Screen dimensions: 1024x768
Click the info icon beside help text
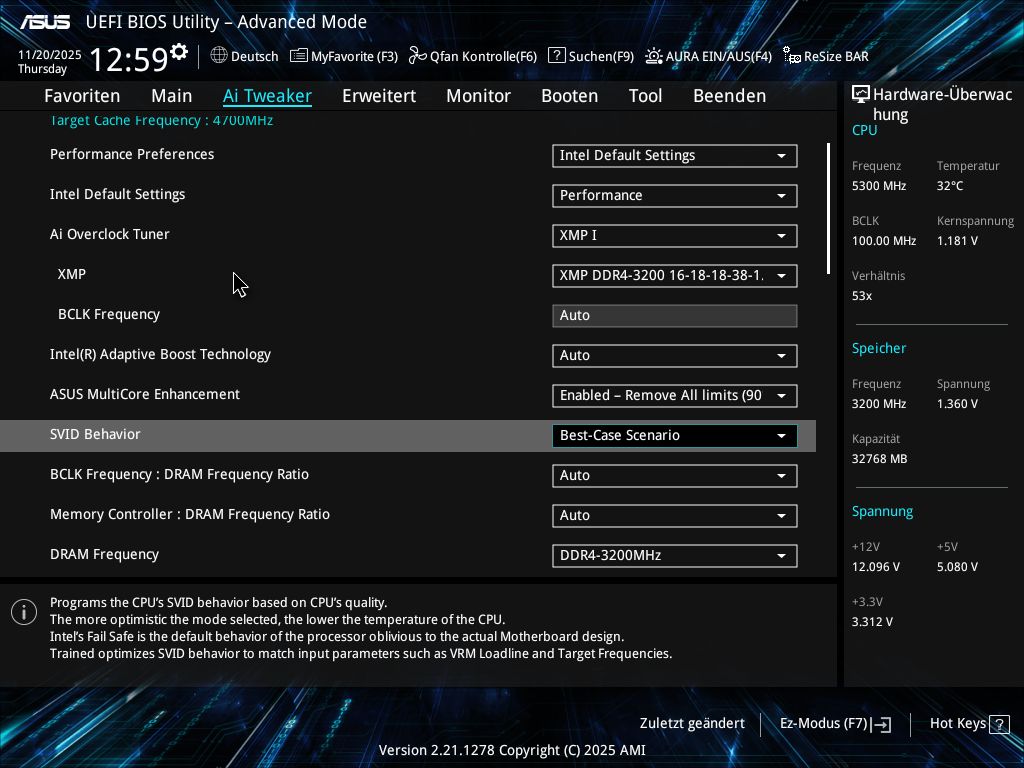pyautogui.click(x=24, y=612)
